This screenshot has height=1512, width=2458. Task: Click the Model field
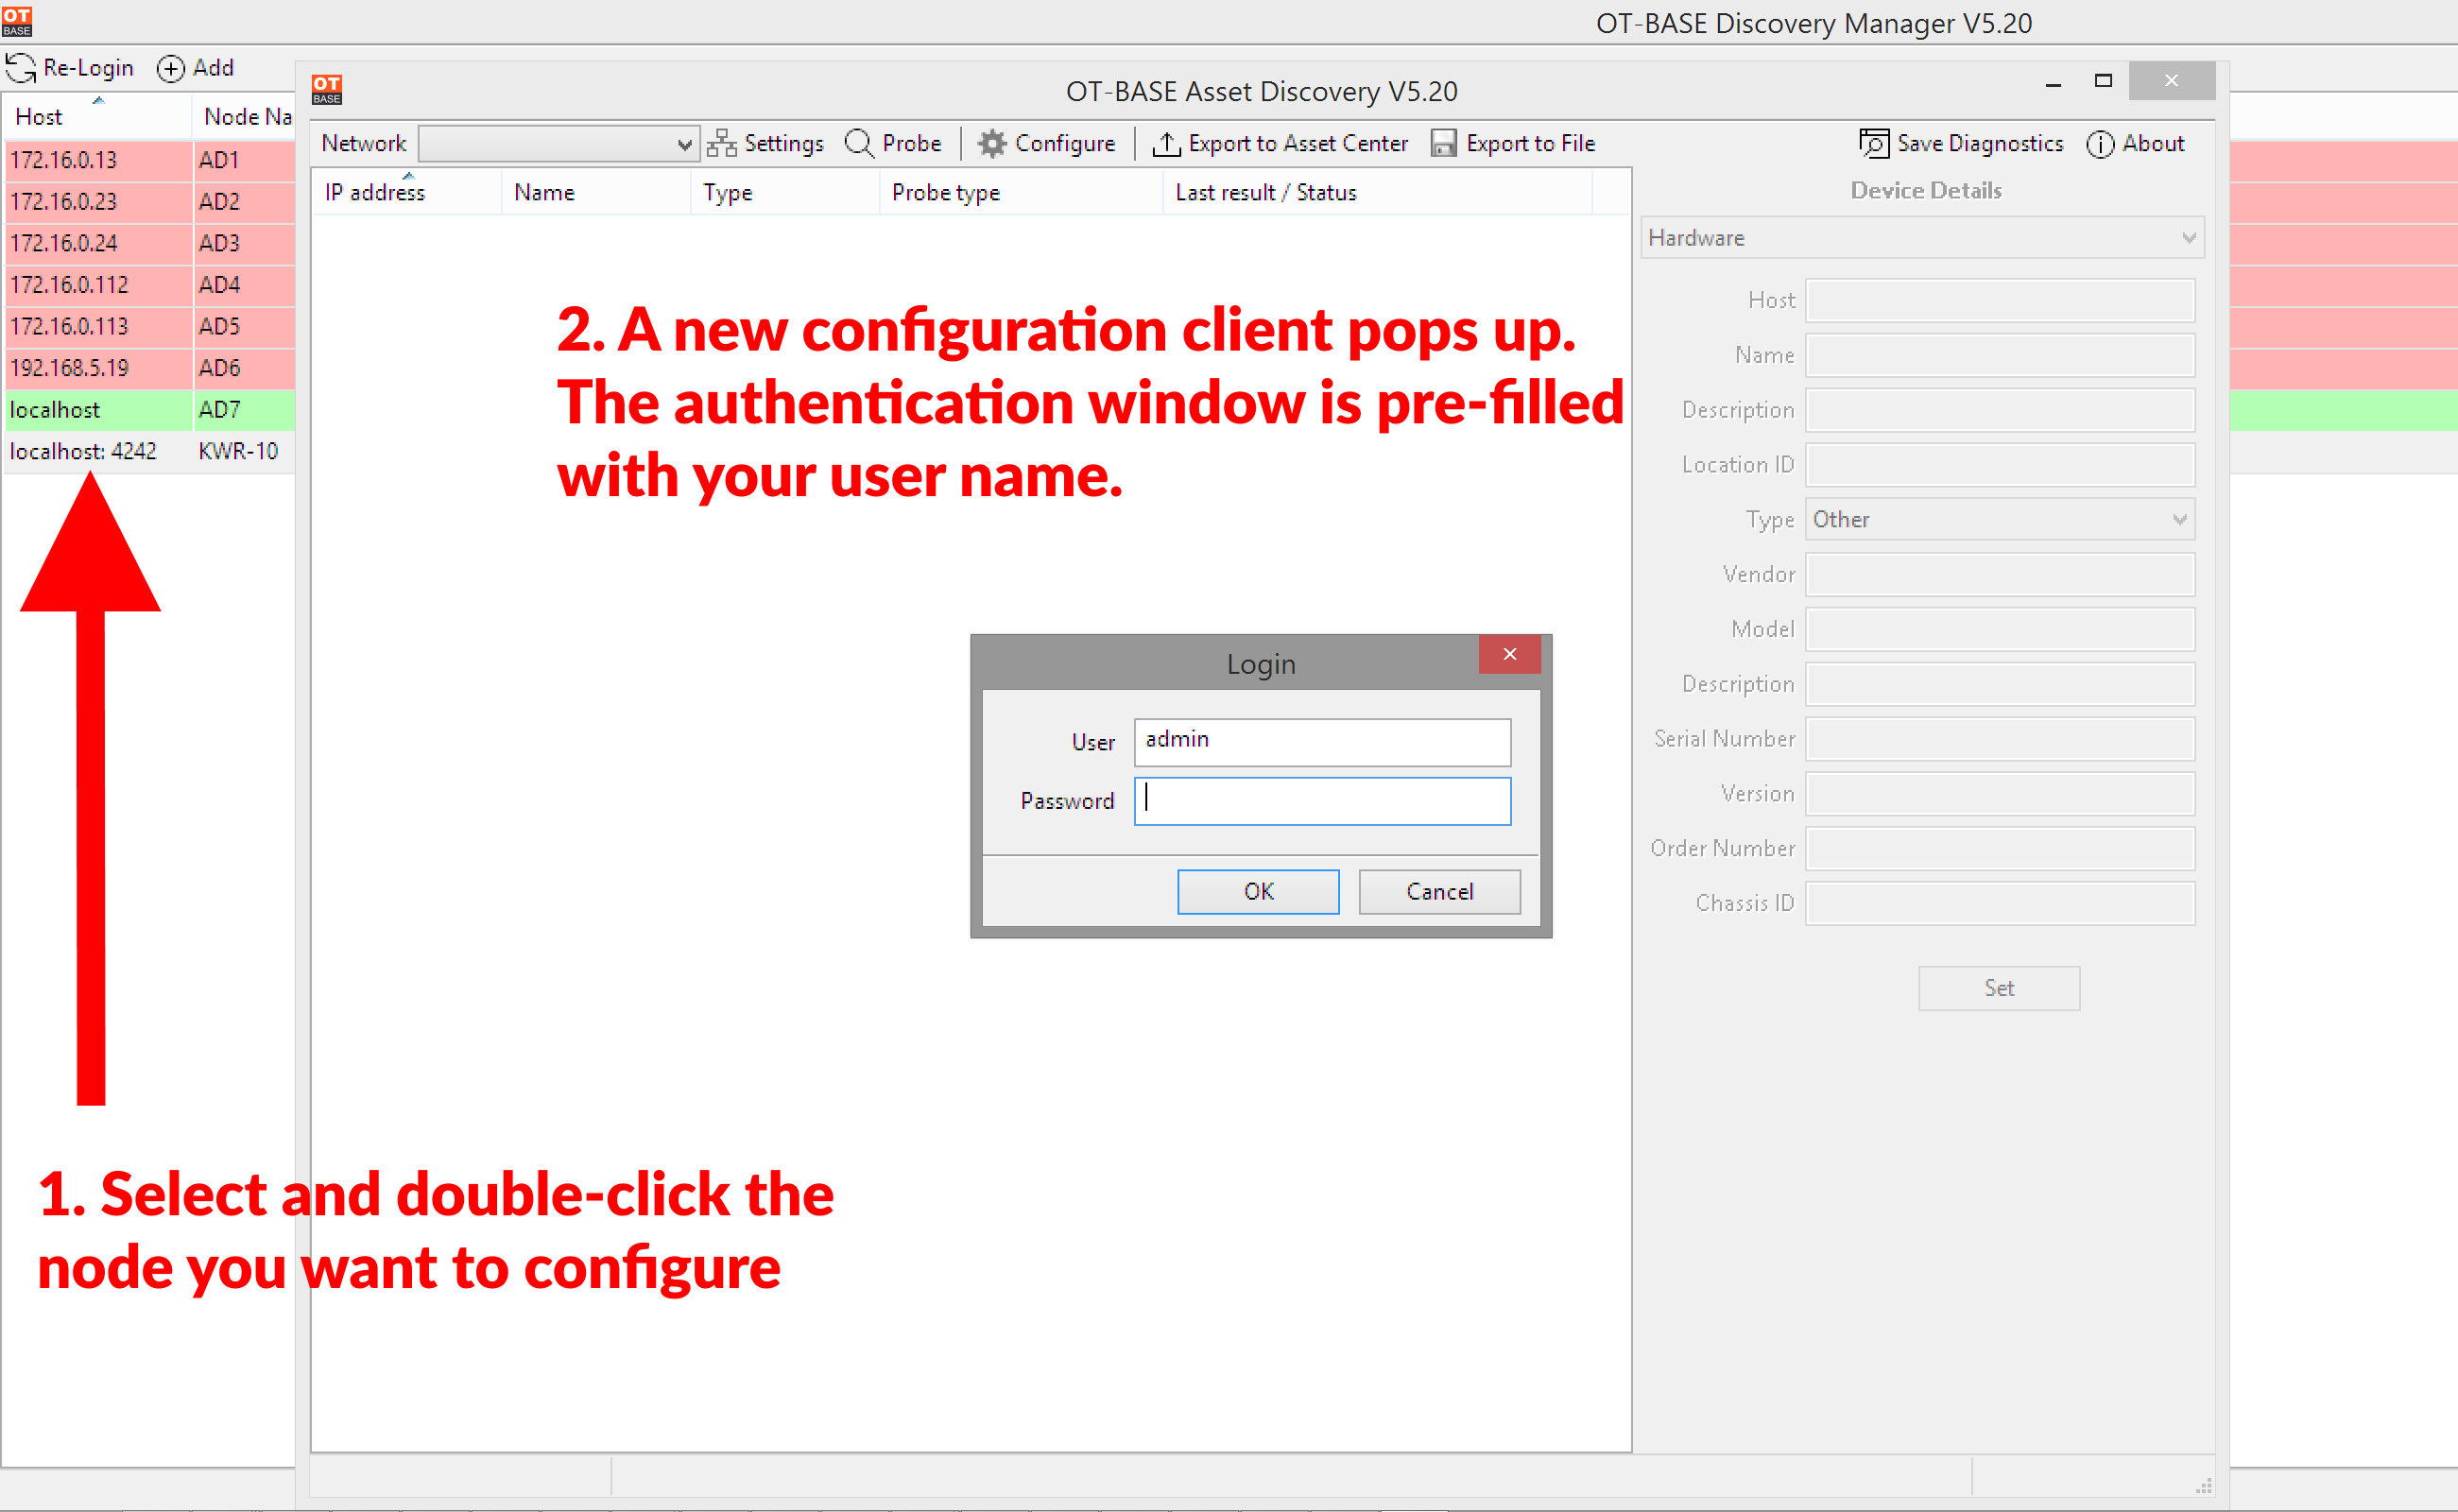(x=2000, y=629)
